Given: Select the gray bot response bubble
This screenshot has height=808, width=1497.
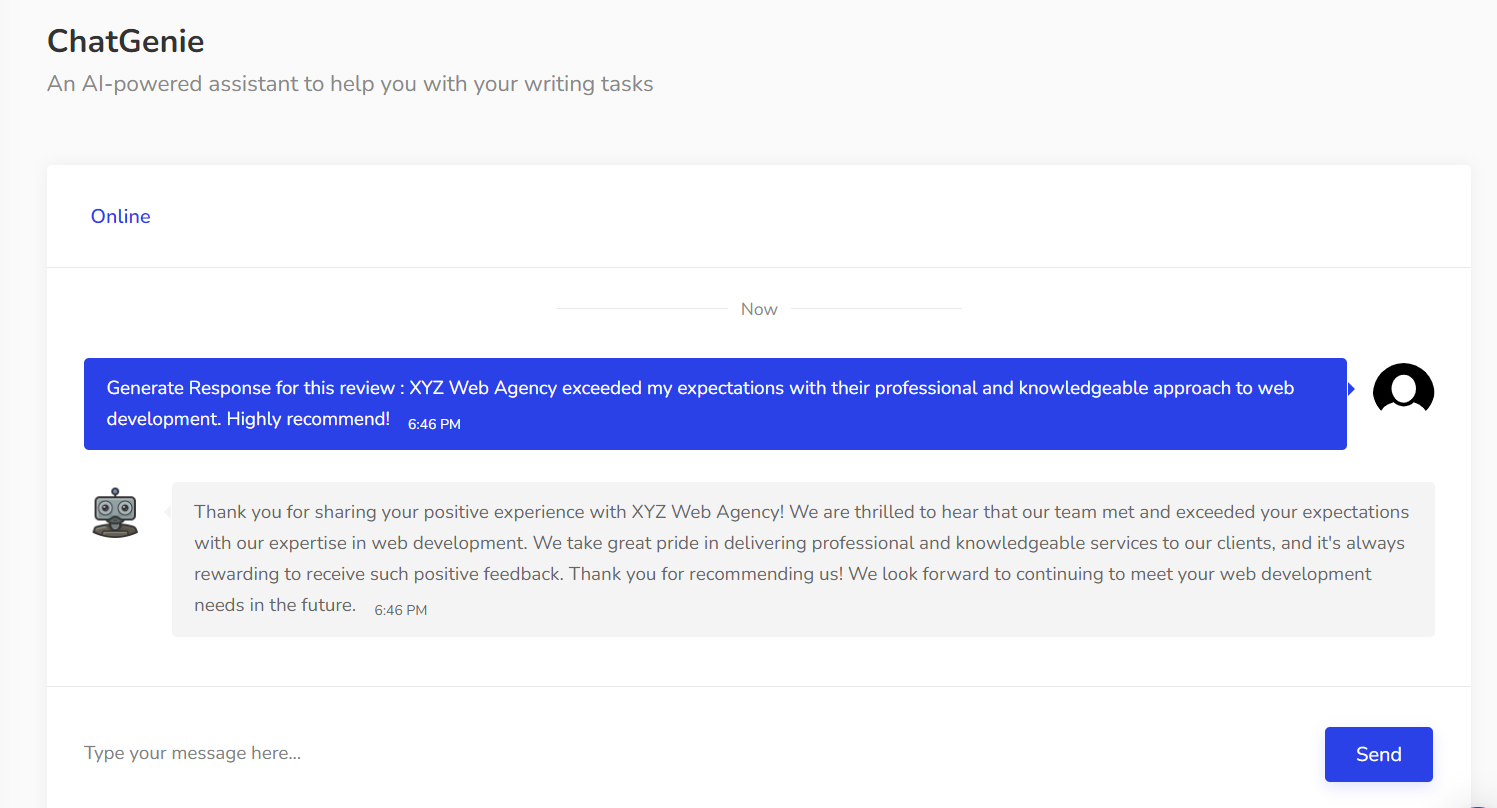Looking at the screenshot, I should [x=803, y=560].
